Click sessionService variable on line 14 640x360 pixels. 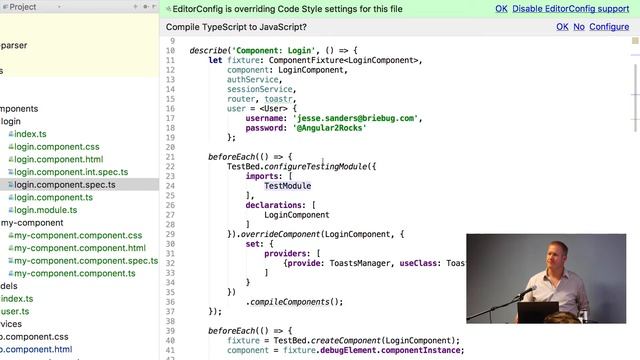click(260, 89)
